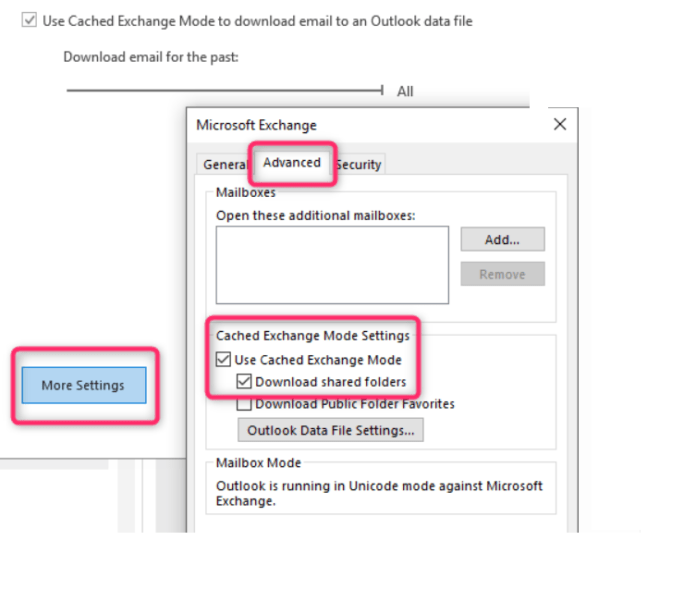
Task: Open the More Settings button
Action: pos(84,385)
